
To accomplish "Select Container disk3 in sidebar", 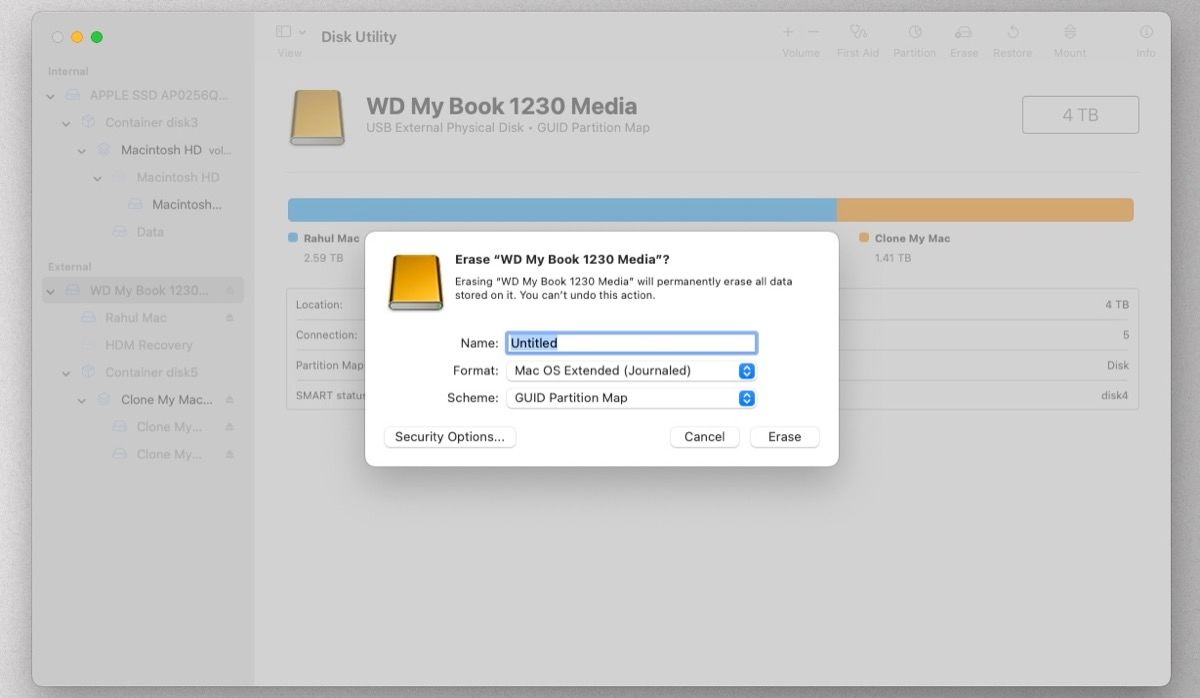I will [143, 123].
